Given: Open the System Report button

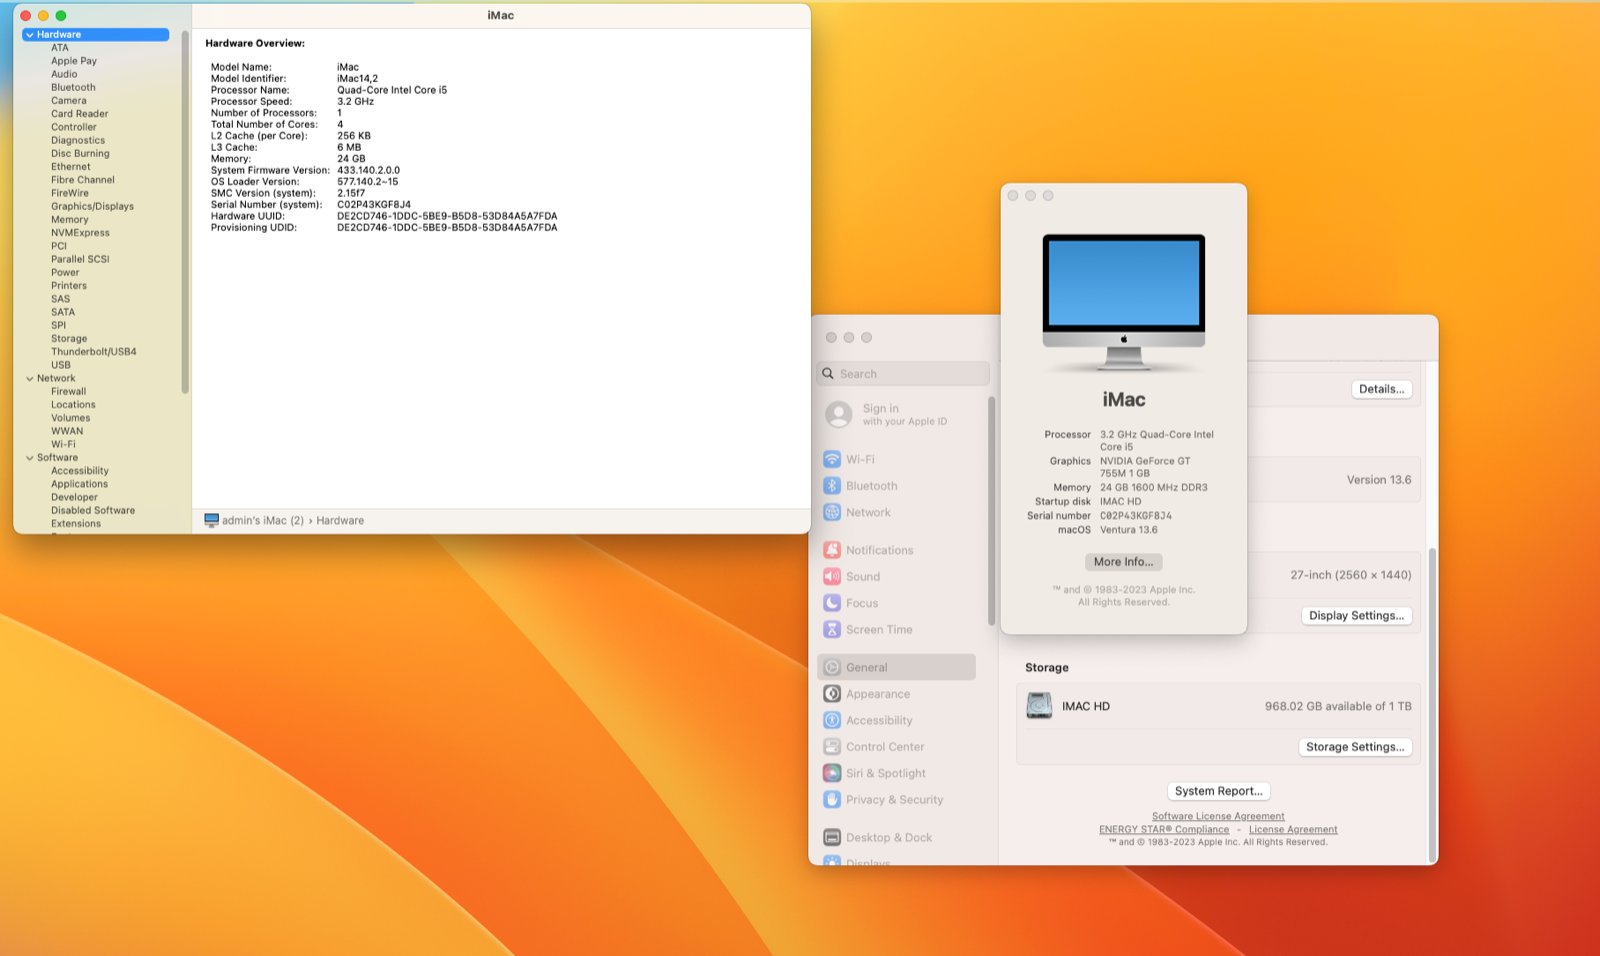Looking at the screenshot, I should [x=1218, y=791].
